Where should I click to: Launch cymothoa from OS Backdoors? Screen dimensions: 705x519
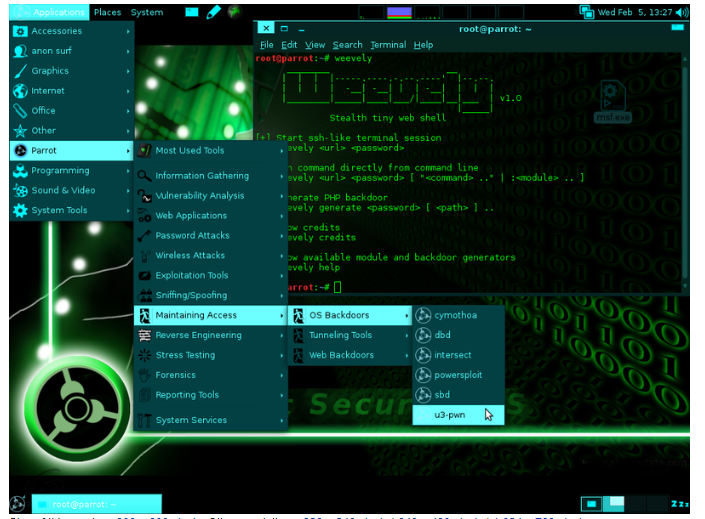pyautogui.click(x=458, y=315)
